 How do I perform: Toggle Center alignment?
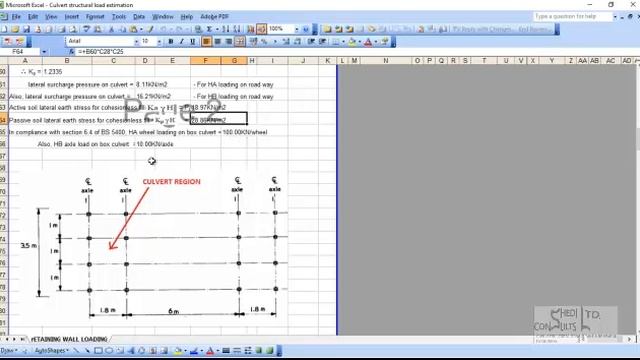pyautogui.click(x=218, y=41)
